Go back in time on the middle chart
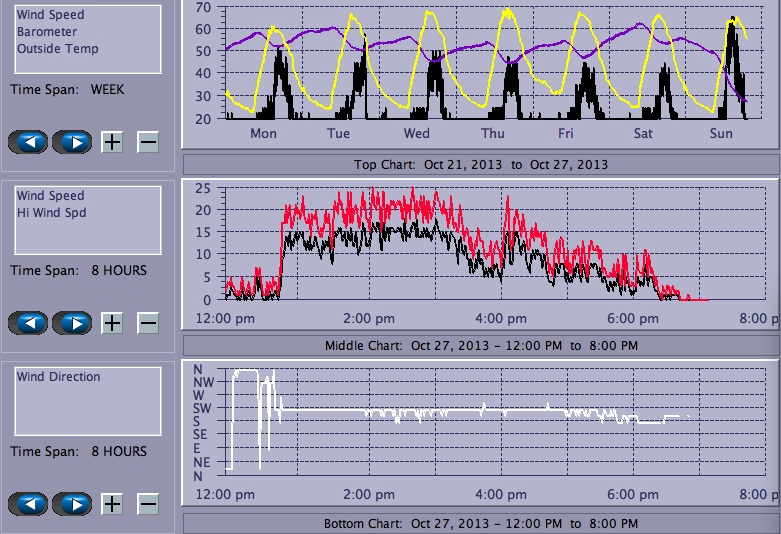 click(29, 322)
